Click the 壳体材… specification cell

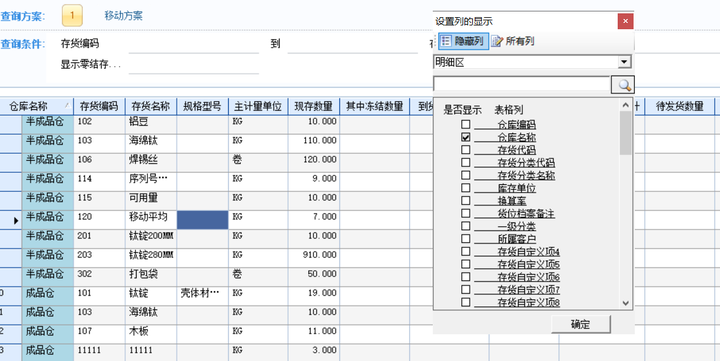(x=202, y=296)
